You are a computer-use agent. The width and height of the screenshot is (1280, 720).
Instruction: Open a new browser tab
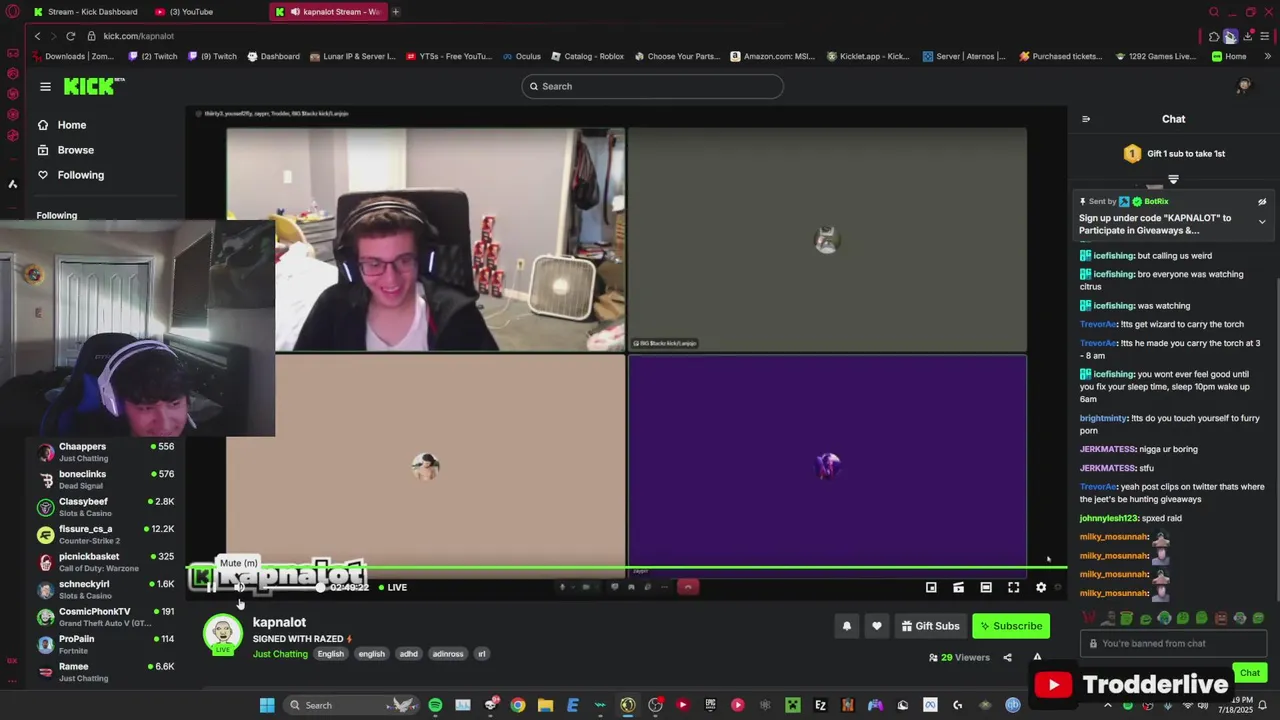click(x=396, y=12)
